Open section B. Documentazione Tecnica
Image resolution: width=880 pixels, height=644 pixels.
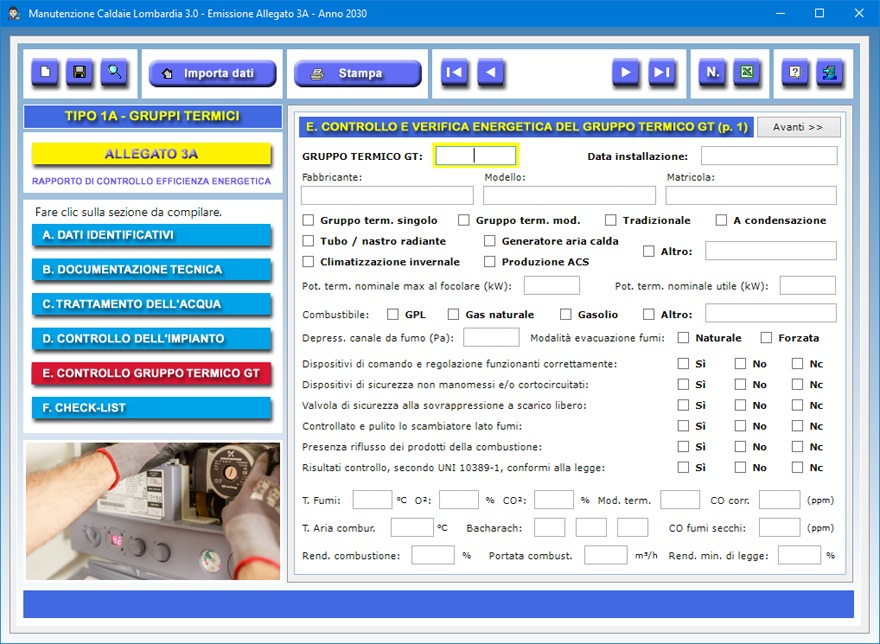152,270
